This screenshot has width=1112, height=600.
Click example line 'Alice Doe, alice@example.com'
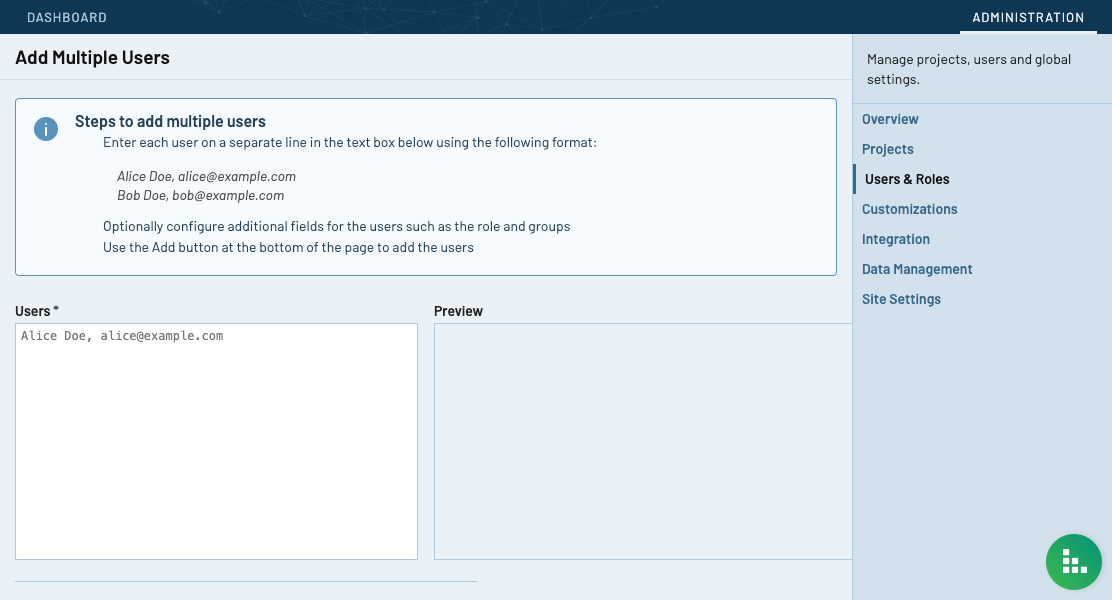click(x=206, y=176)
